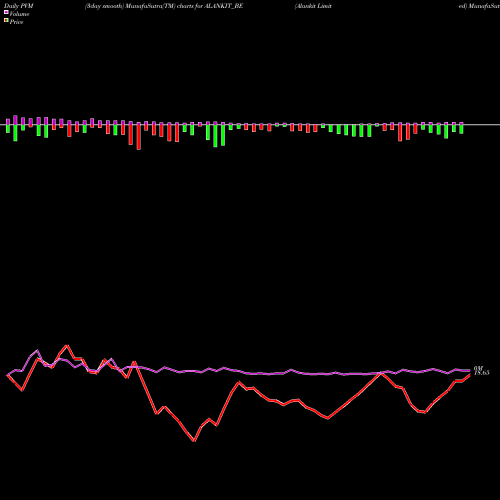Click the Volume legend color swatch

tap(6, 12)
